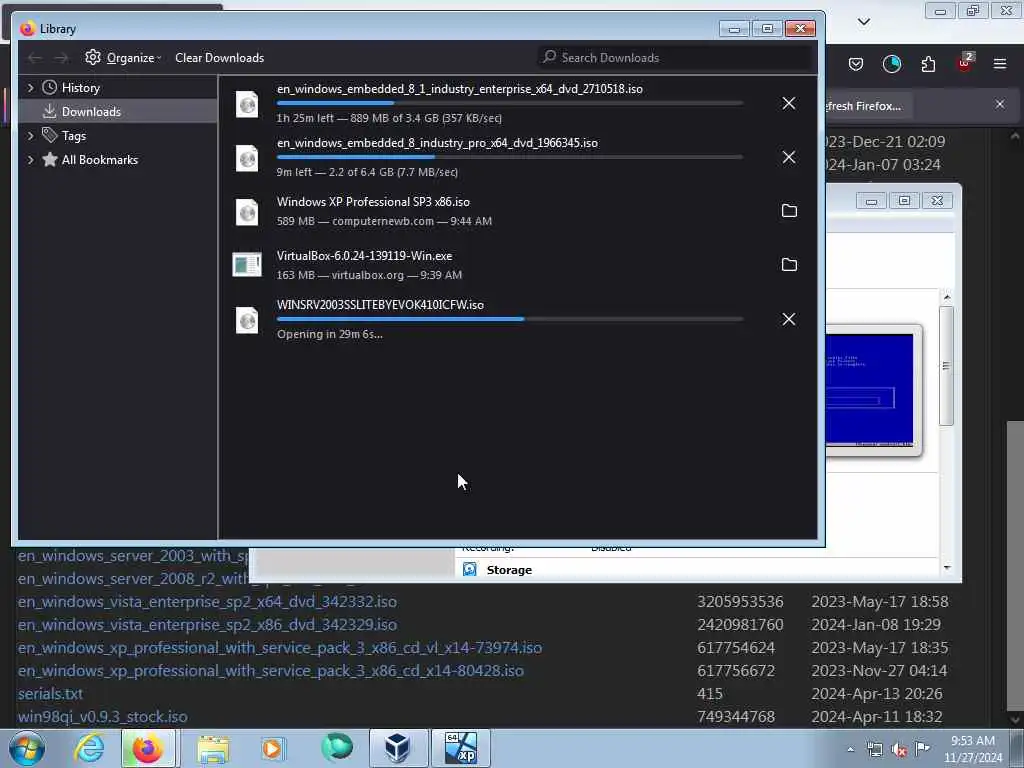Click the Refresh Firefox button
The width and height of the screenshot is (1024, 768).
tap(867, 106)
